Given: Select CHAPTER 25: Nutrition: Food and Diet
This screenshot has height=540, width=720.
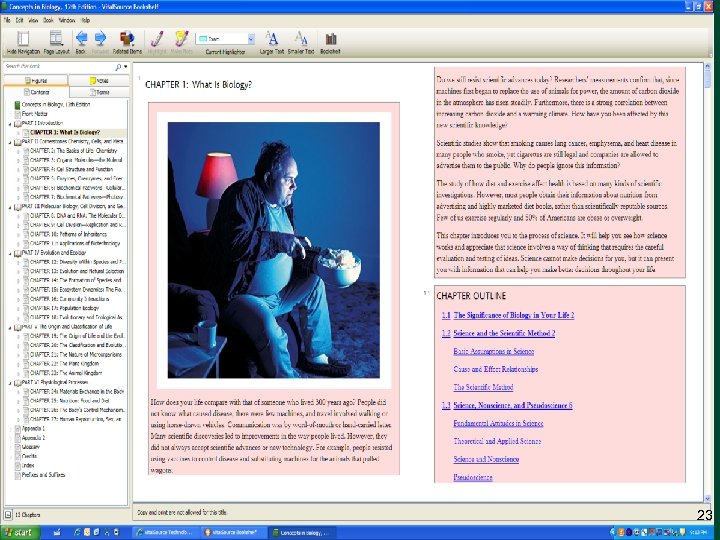Looking at the screenshot, I should pos(69,401).
